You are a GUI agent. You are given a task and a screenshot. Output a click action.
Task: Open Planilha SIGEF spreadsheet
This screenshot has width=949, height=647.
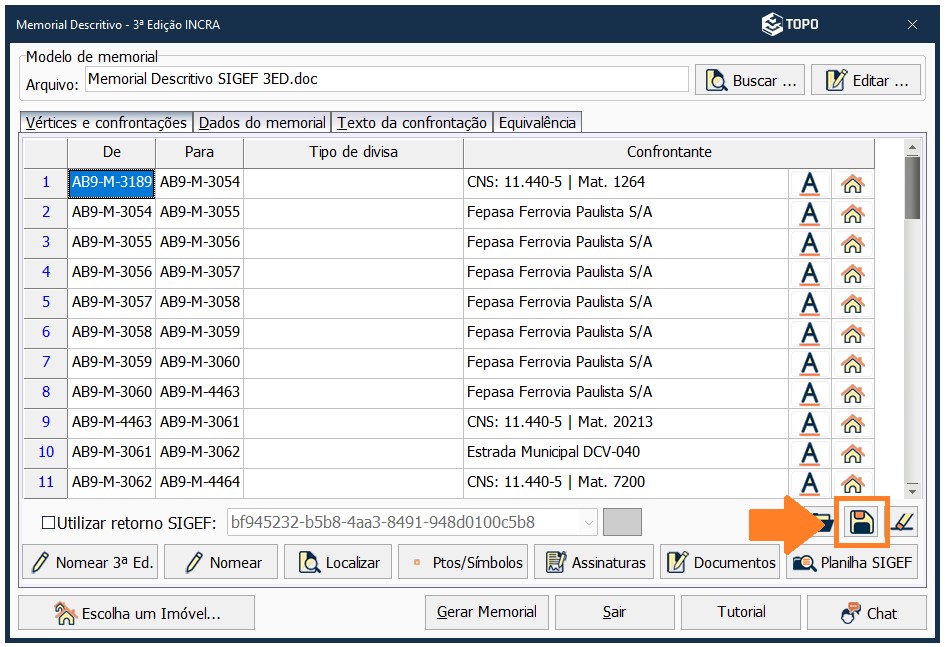(852, 563)
